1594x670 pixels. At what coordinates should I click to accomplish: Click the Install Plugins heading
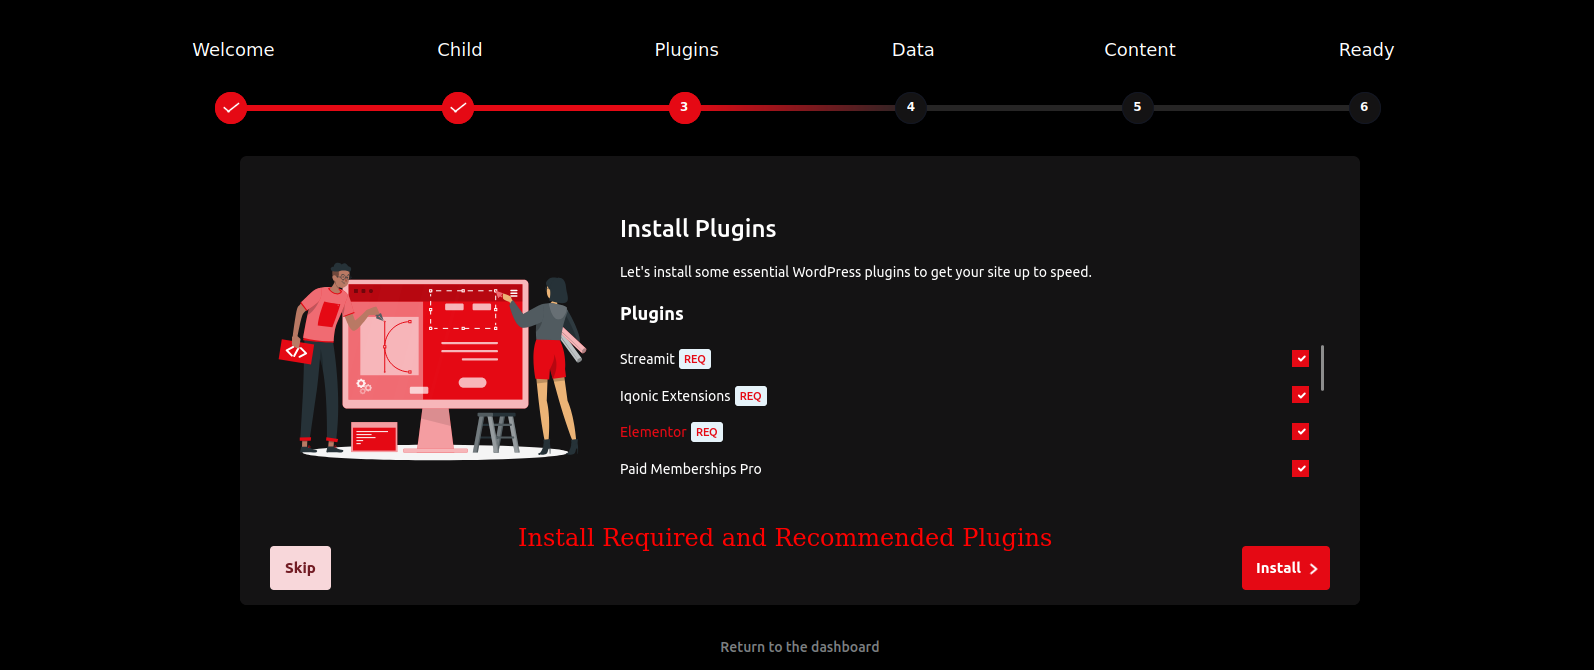(698, 229)
